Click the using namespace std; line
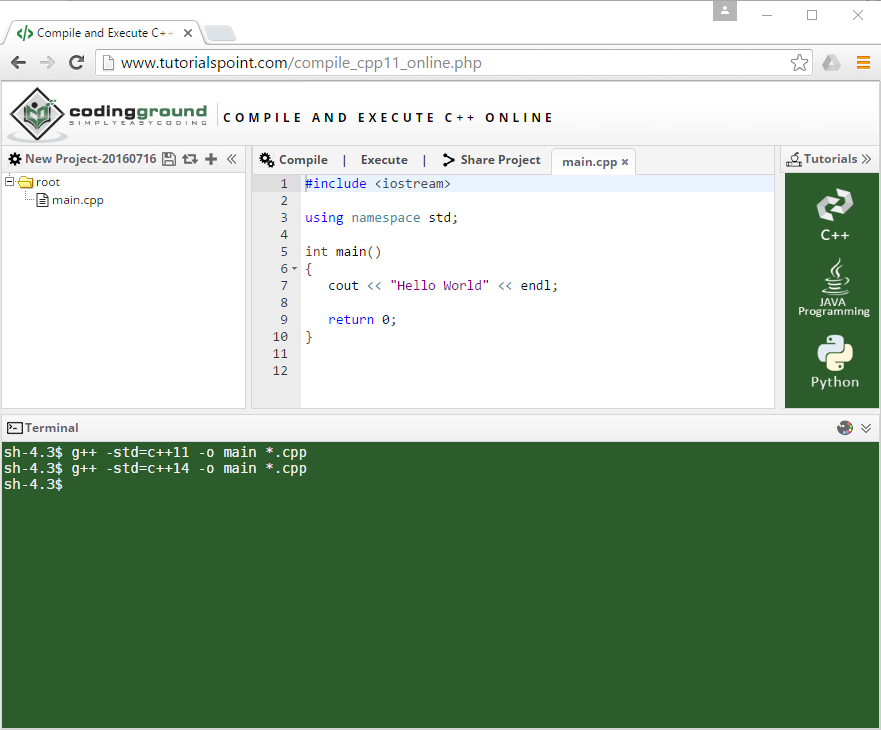This screenshot has width=881, height=730. tap(381, 218)
